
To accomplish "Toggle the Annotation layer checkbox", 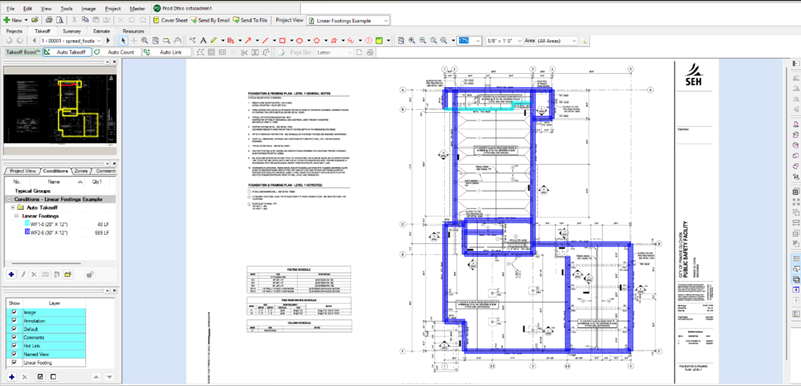I will (14, 321).
